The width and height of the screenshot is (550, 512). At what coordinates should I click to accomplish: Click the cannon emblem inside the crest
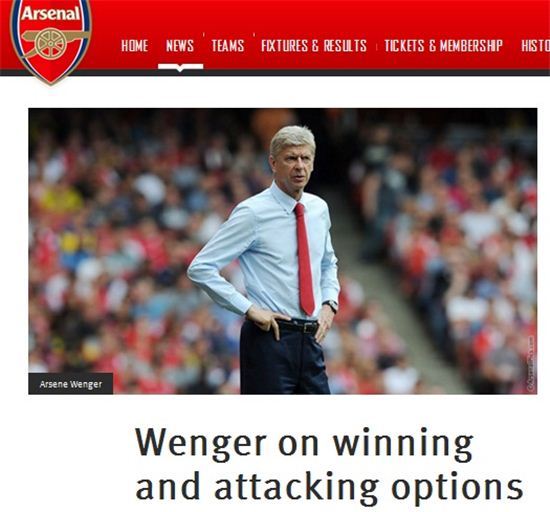click(54, 43)
